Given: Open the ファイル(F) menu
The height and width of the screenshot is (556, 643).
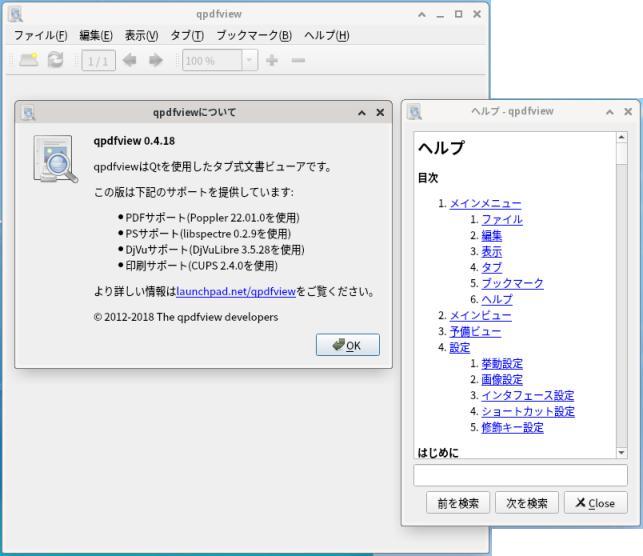Looking at the screenshot, I should [41, 36].
